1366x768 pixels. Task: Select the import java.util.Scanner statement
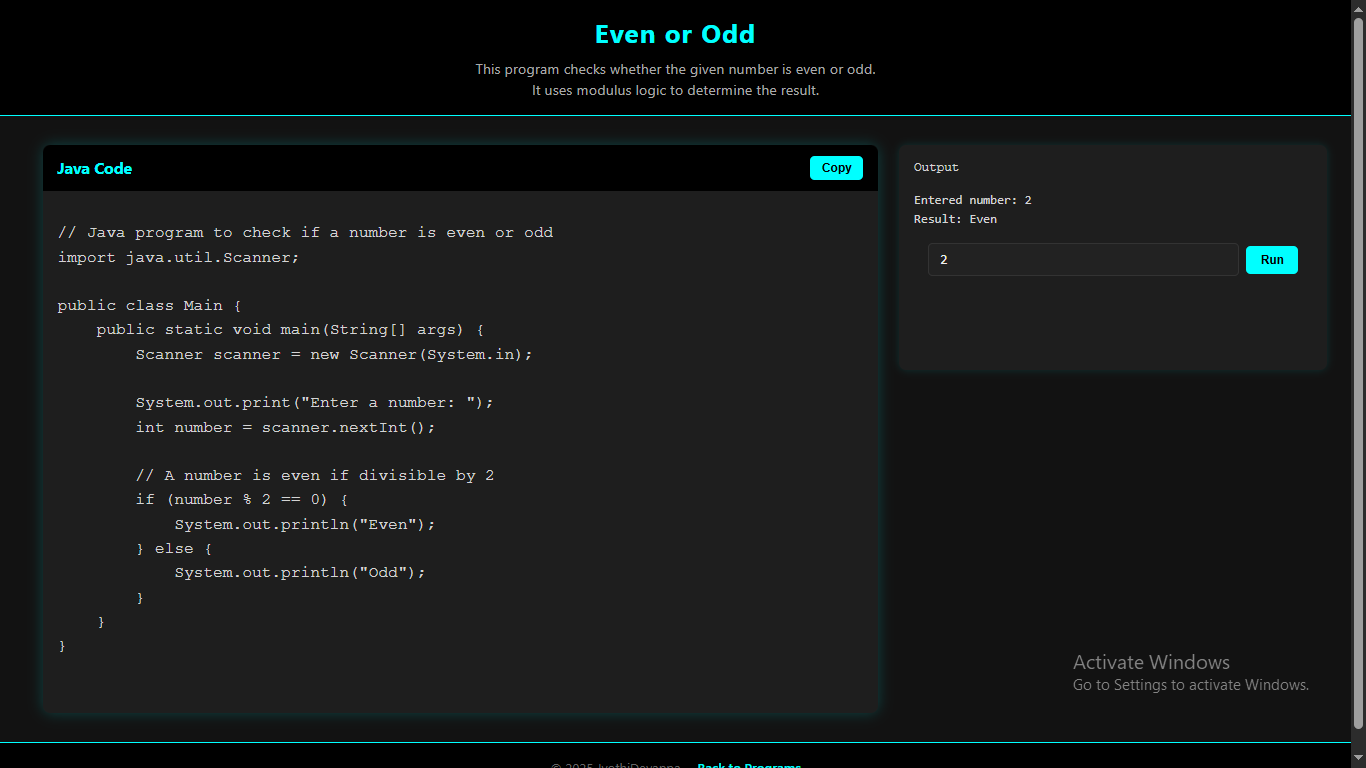click(x=178, y=257)
